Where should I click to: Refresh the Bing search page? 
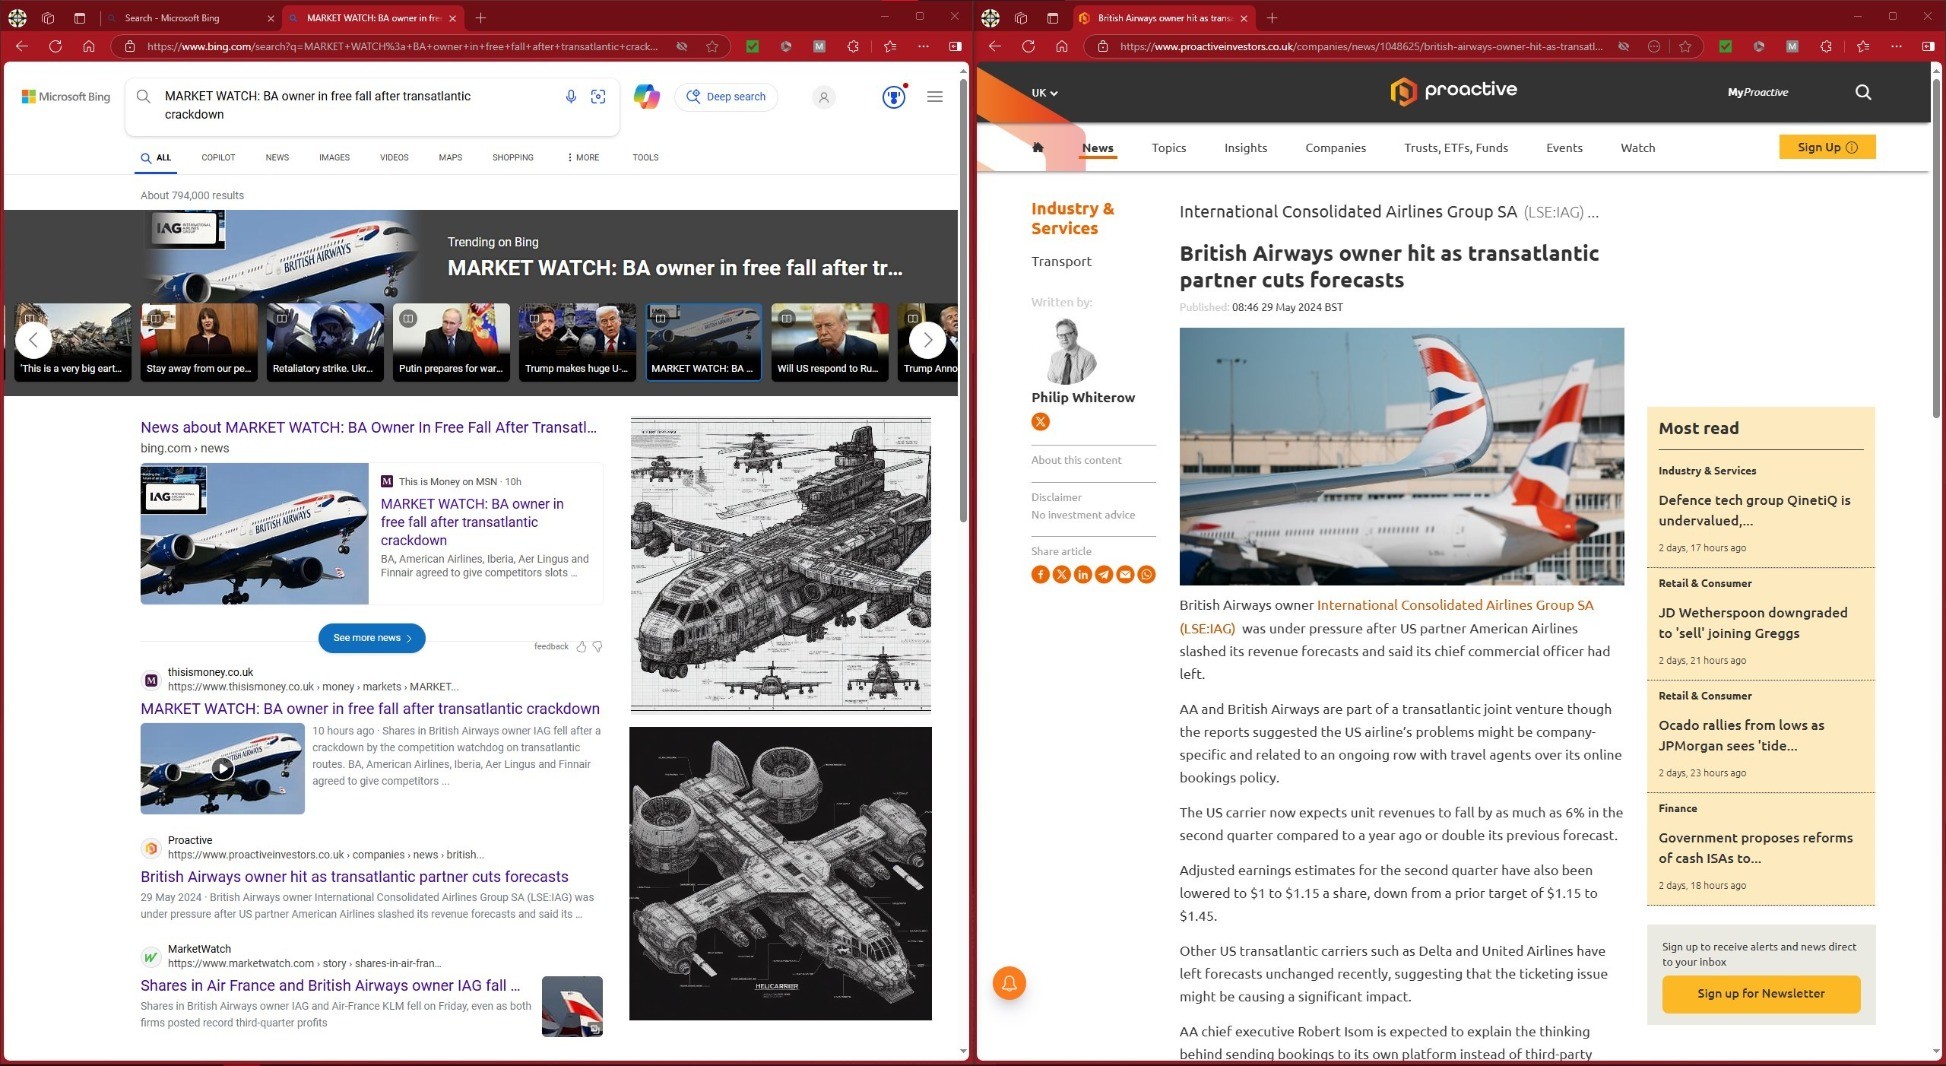(55, 46)
